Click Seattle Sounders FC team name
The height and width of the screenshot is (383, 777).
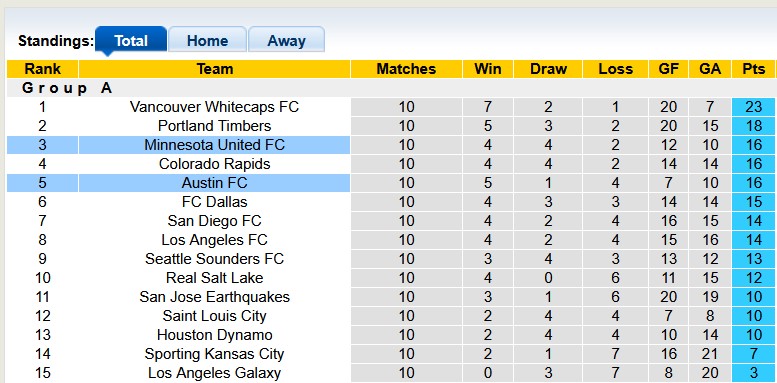click(x=215, y=259)
